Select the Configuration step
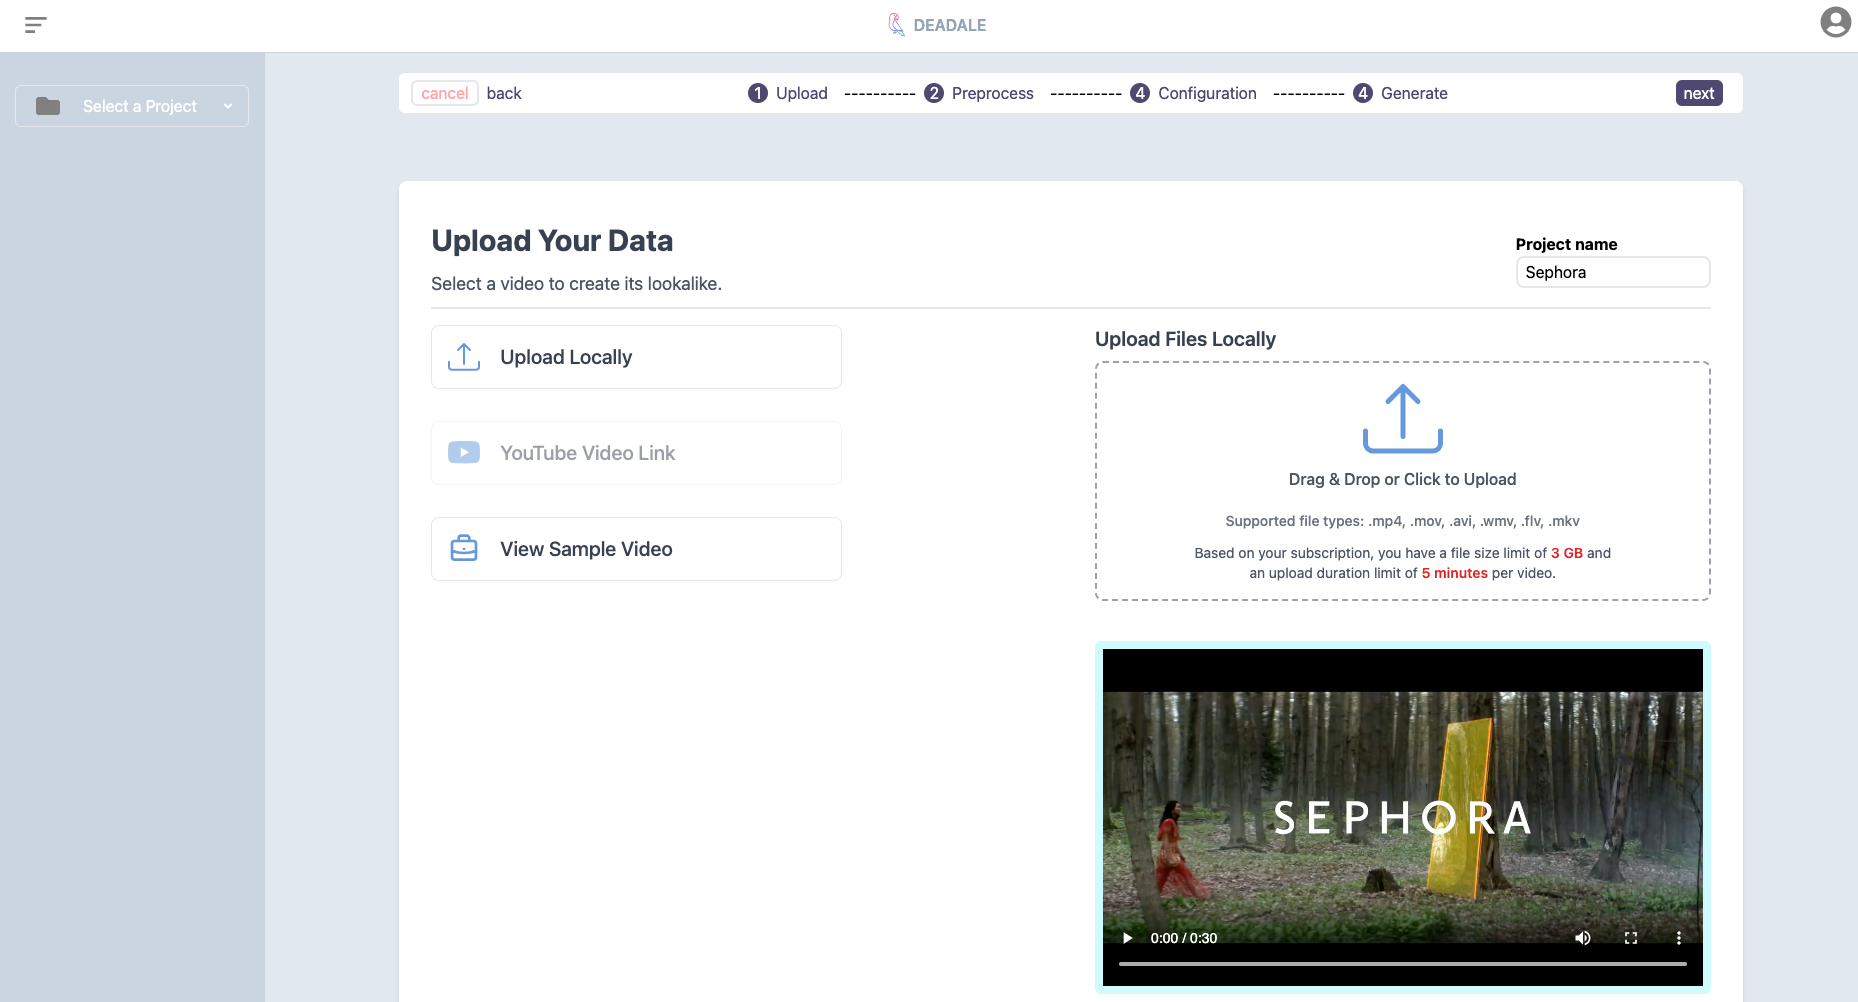 [1193, 93]
